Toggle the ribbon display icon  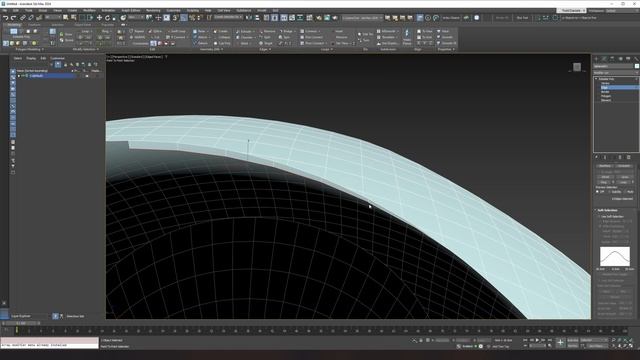click(x=283, y=18)
